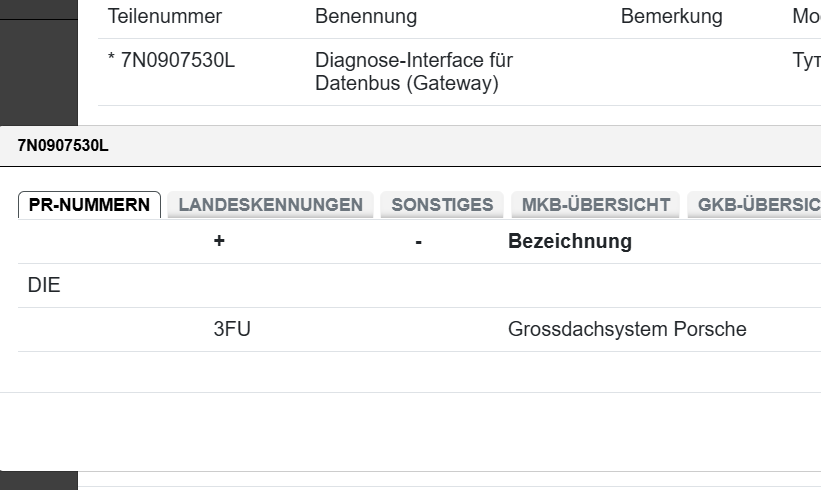Click the 7N0907530L detail panel title

[63, 146]
